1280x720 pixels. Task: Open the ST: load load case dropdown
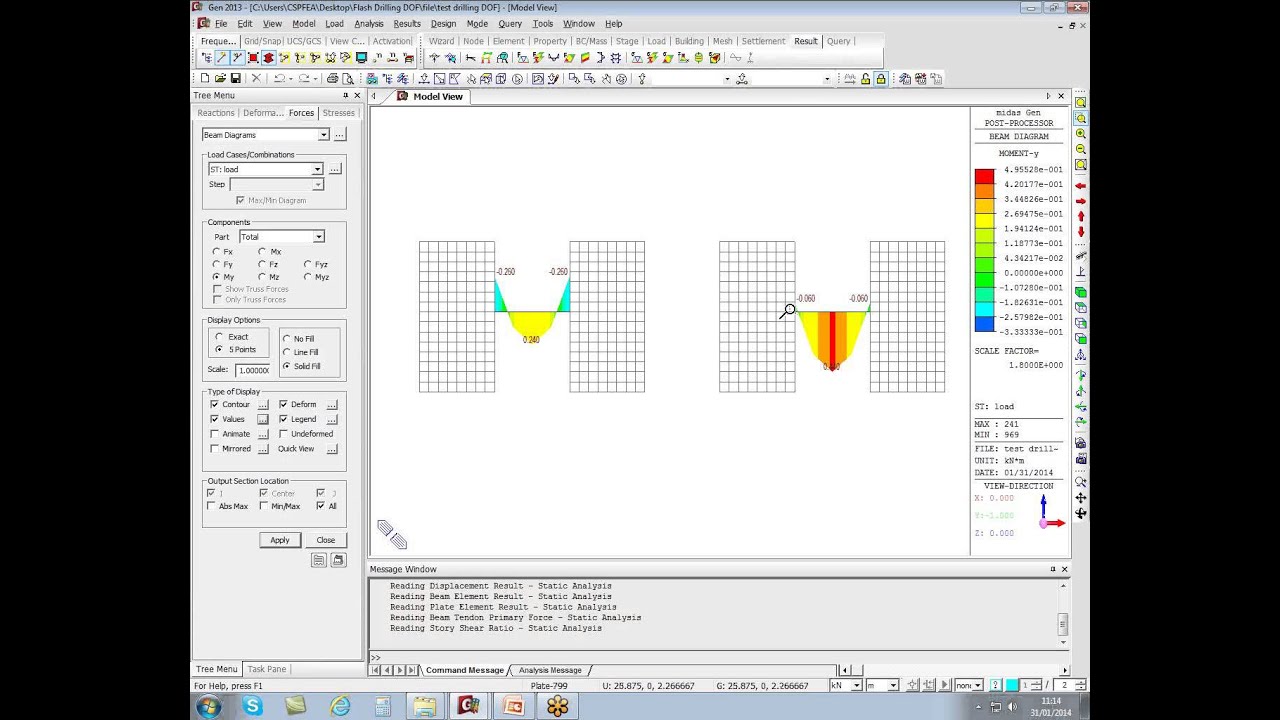pyautogui.click(x=317, y=169)
